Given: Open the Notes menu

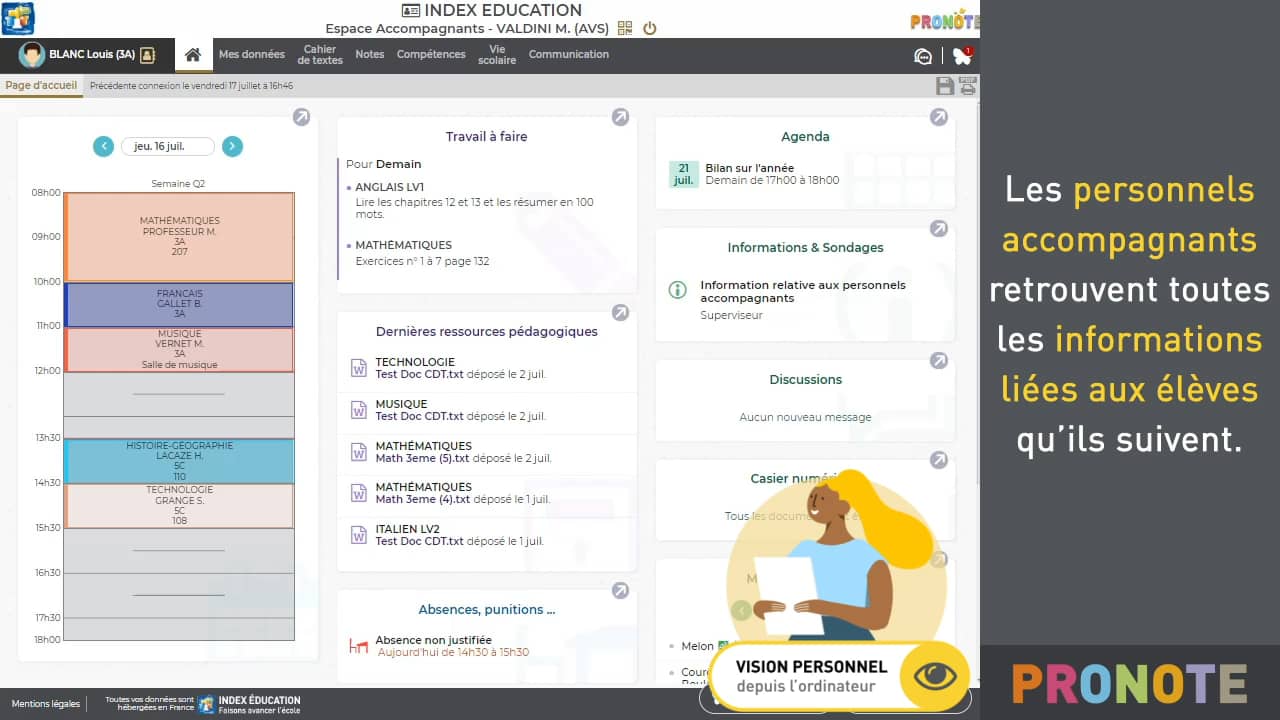Looking at the screenshot, I should click(369, 55).
